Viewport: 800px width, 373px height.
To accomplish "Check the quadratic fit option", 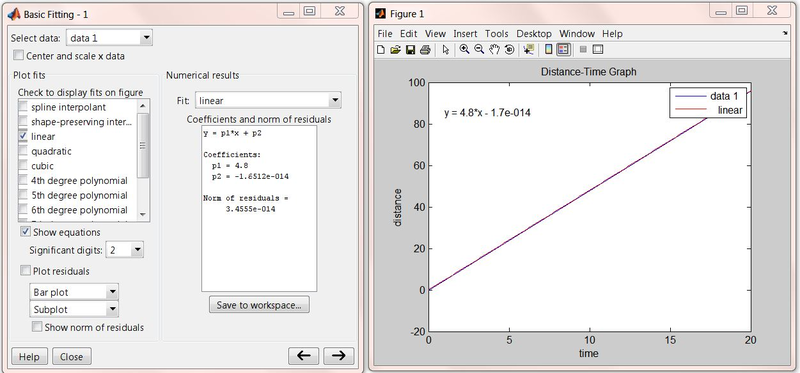I will point(23,151).
